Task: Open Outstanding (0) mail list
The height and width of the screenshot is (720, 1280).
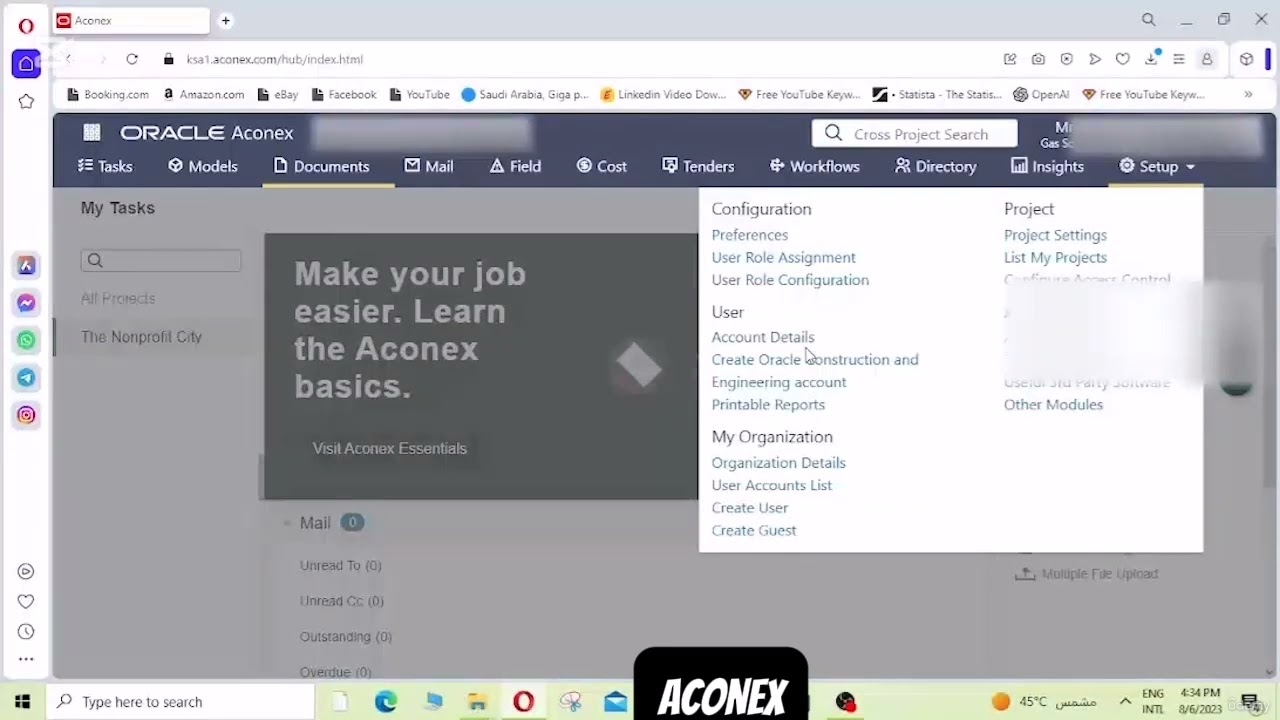Action: tap(345, 636)
